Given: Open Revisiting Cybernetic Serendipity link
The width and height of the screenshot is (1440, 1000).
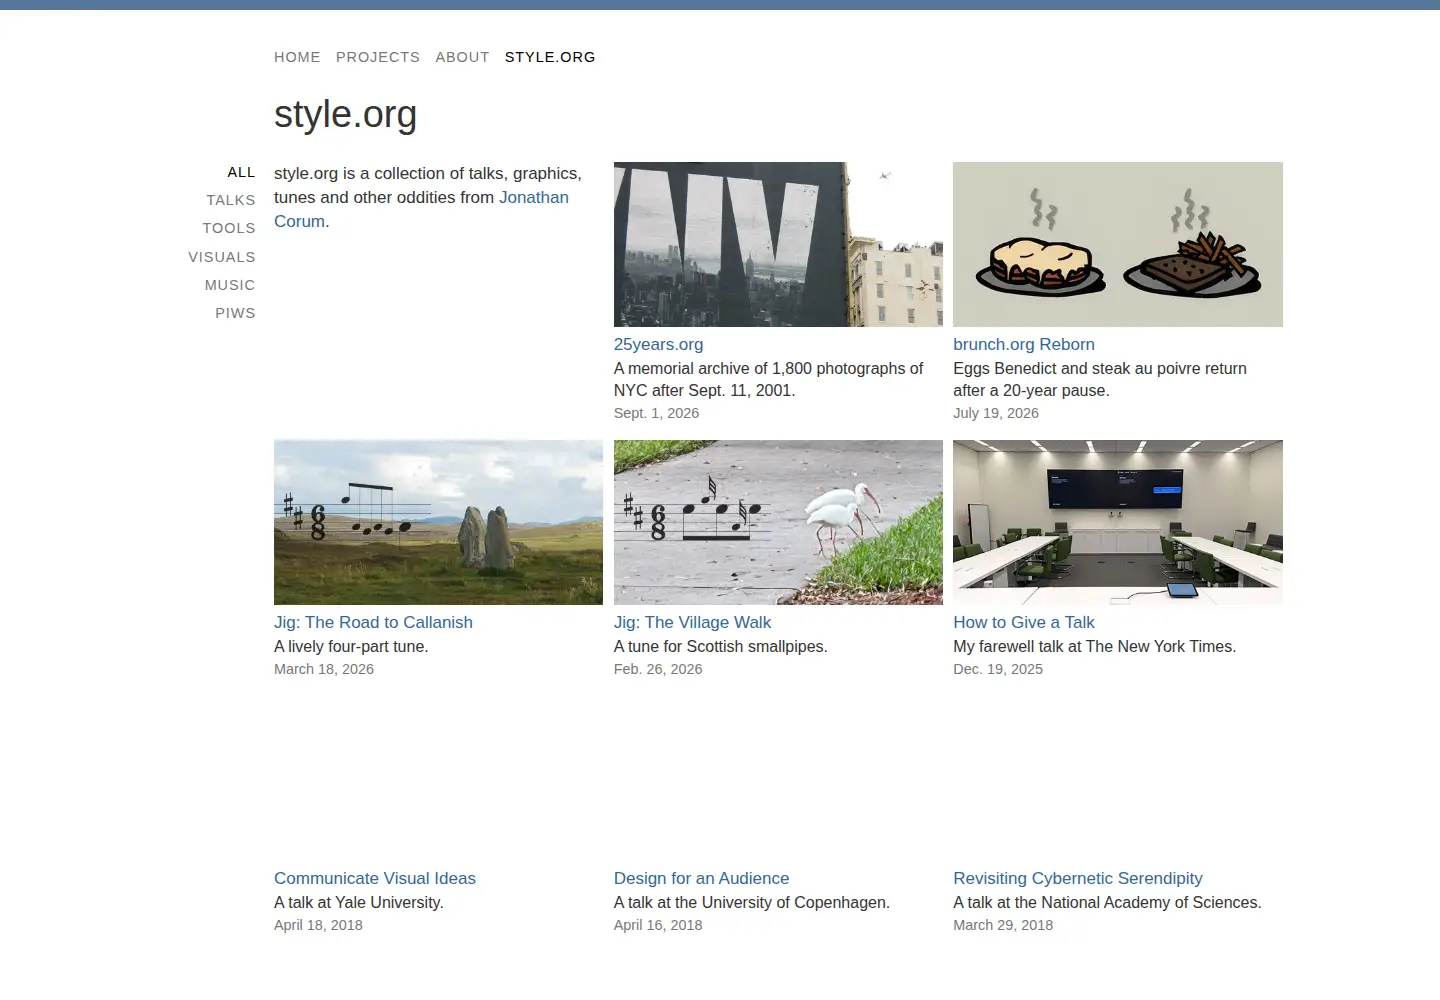Looking at the screenshot, I should [1078, 878].
